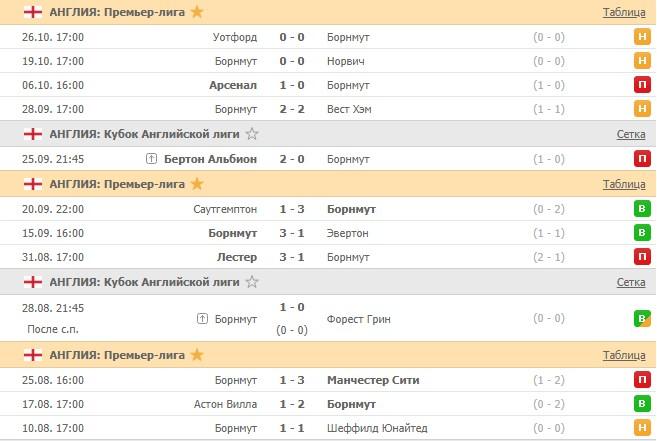Click the draw badge for Борнмут–Вест Хэм

643,109
